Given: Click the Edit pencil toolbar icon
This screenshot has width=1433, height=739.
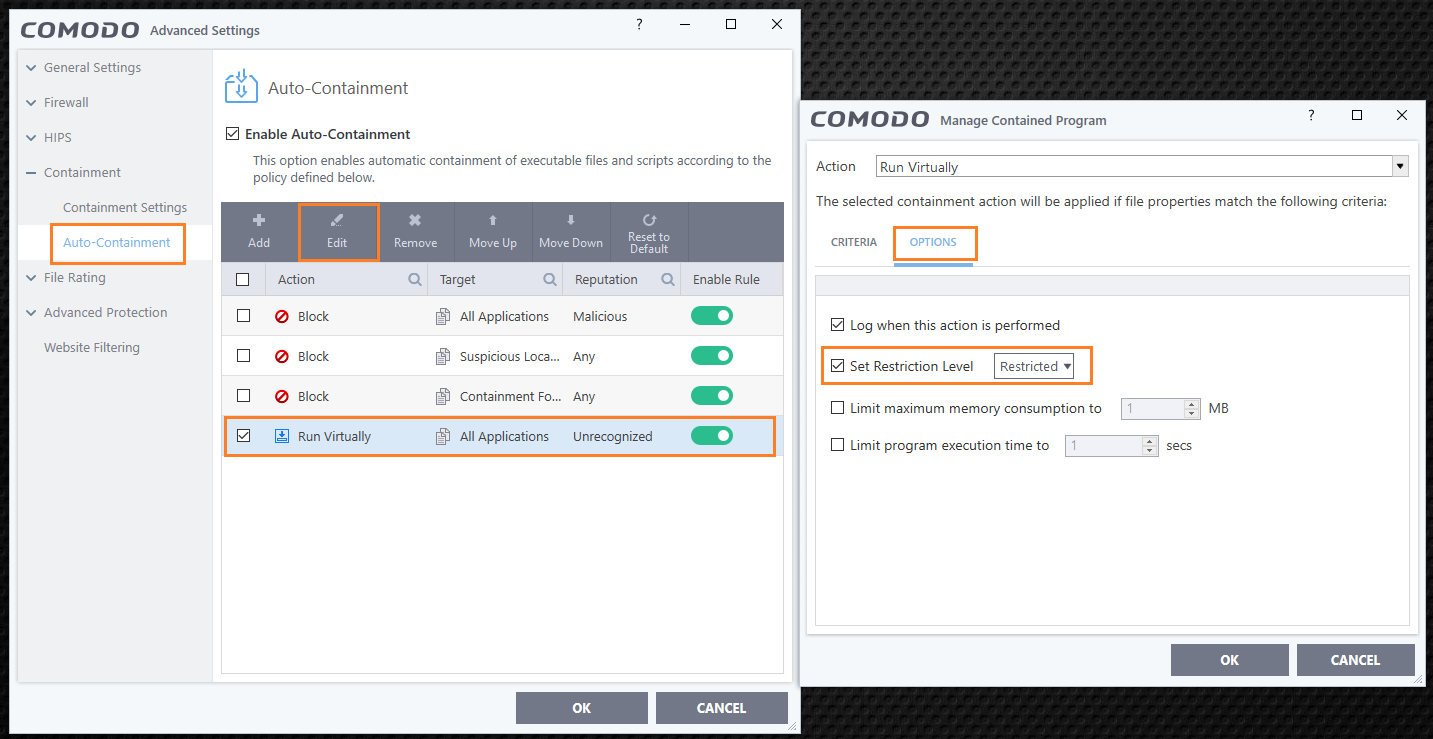Looking at the screenshot, I should pyautogui.click(x=337, y=221).
